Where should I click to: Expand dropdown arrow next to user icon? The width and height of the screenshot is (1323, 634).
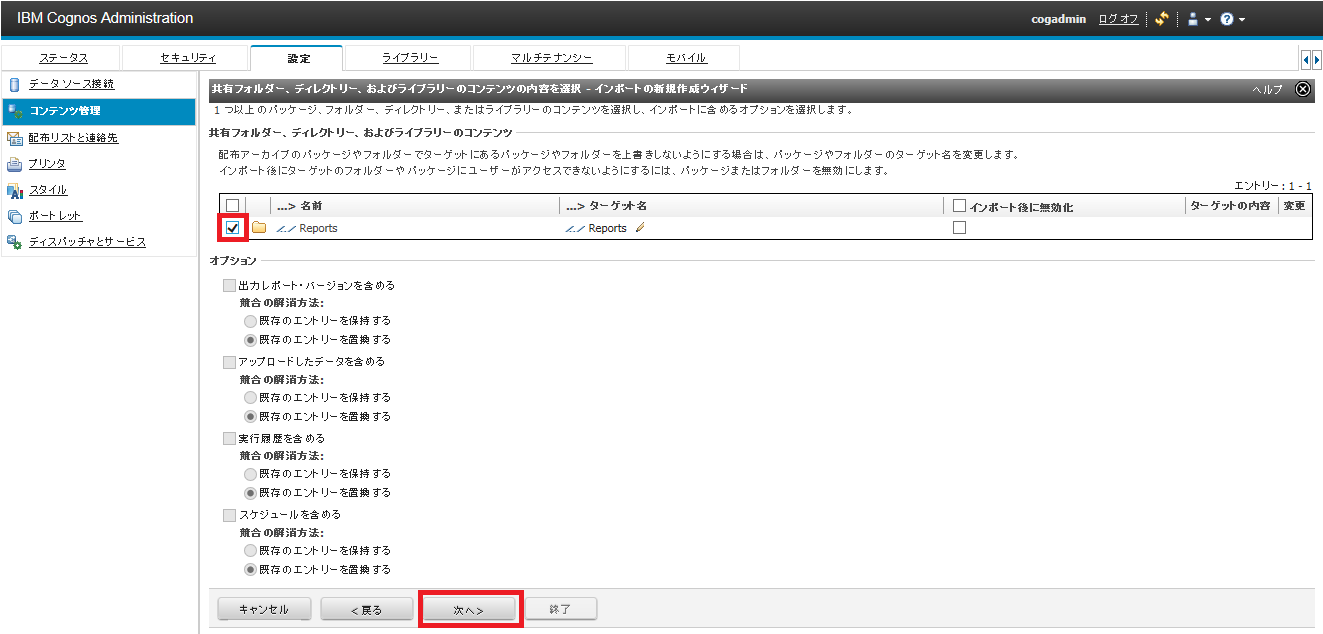[1207, 20]
